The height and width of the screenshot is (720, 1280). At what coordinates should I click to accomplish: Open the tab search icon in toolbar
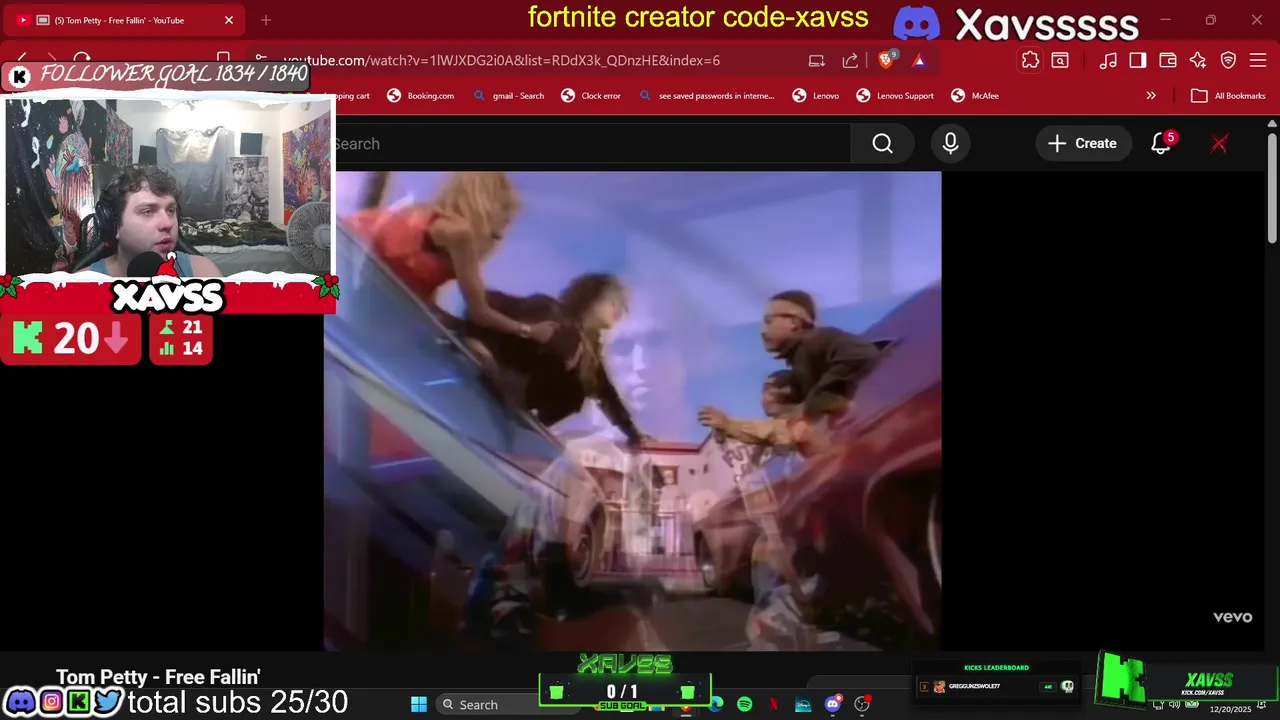click(x=1060, y=60)
